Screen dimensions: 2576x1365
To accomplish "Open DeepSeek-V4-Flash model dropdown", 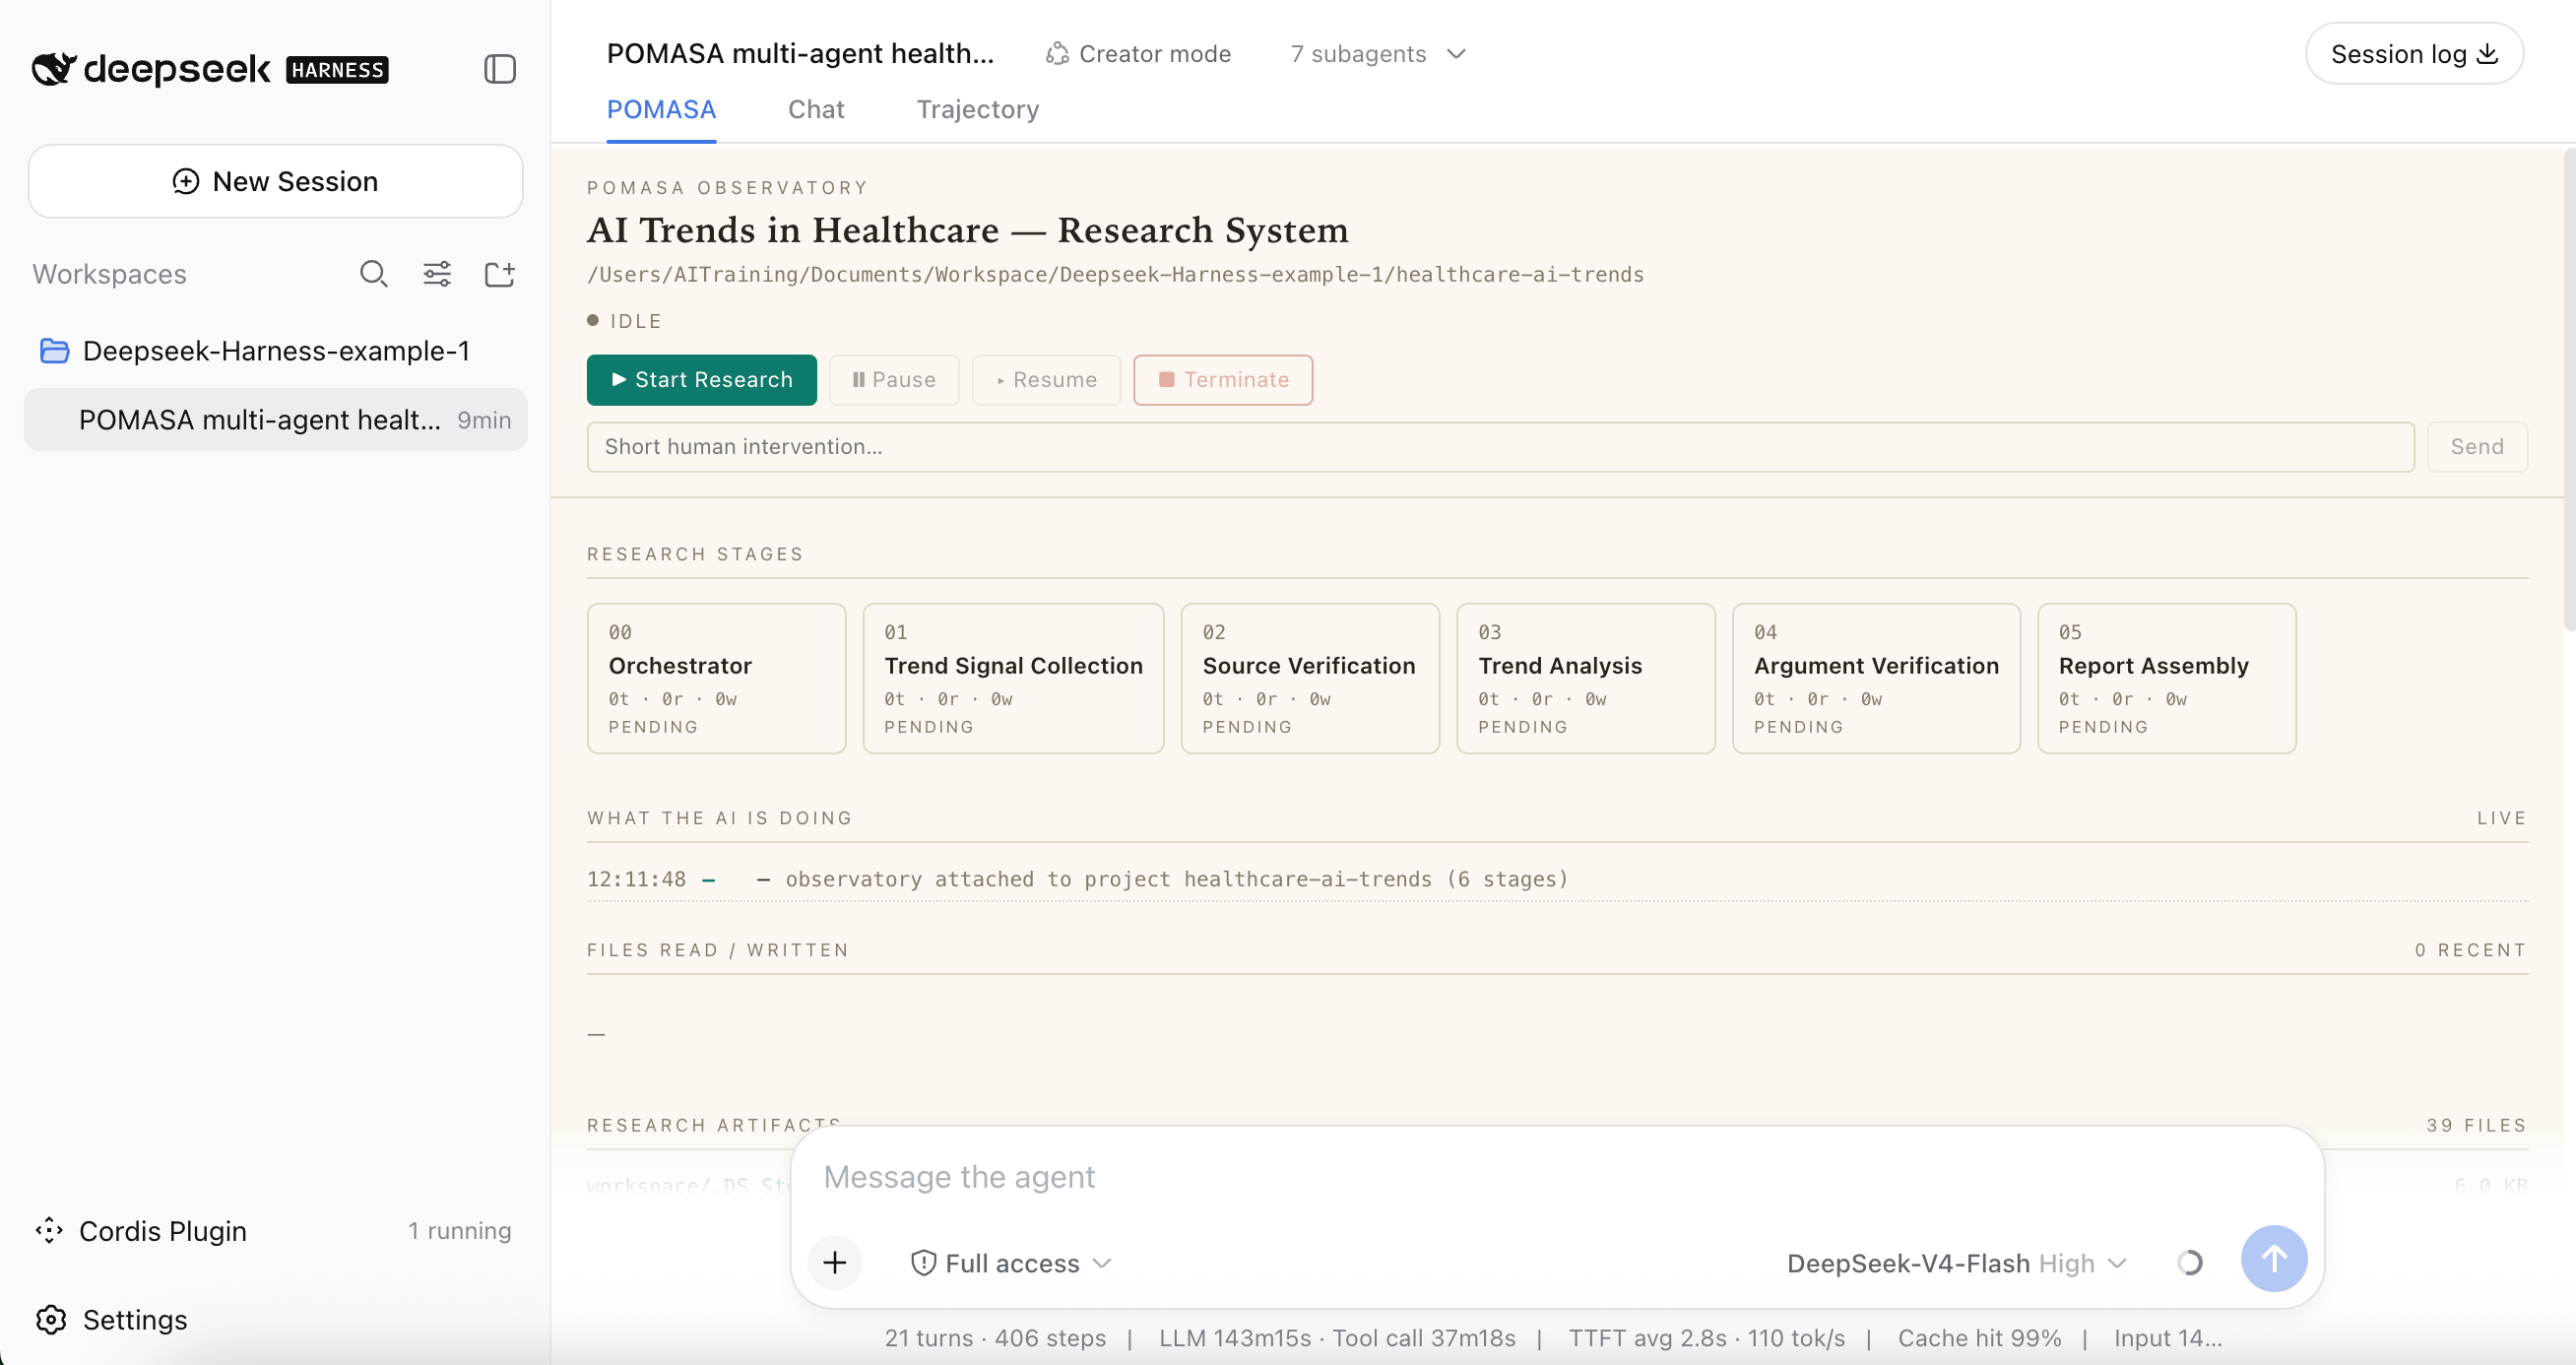I will coord(1956,1263).
